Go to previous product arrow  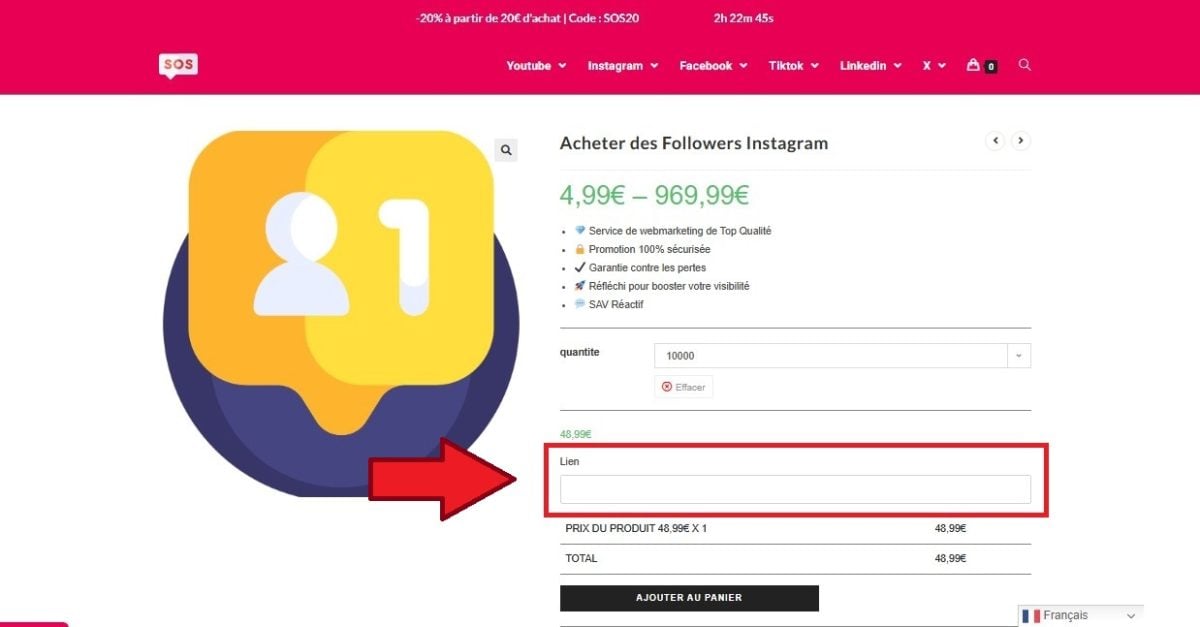tap(995, 141)
